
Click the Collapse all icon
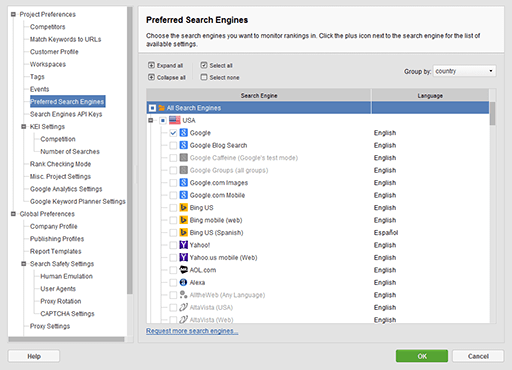[x=151, y=77]
